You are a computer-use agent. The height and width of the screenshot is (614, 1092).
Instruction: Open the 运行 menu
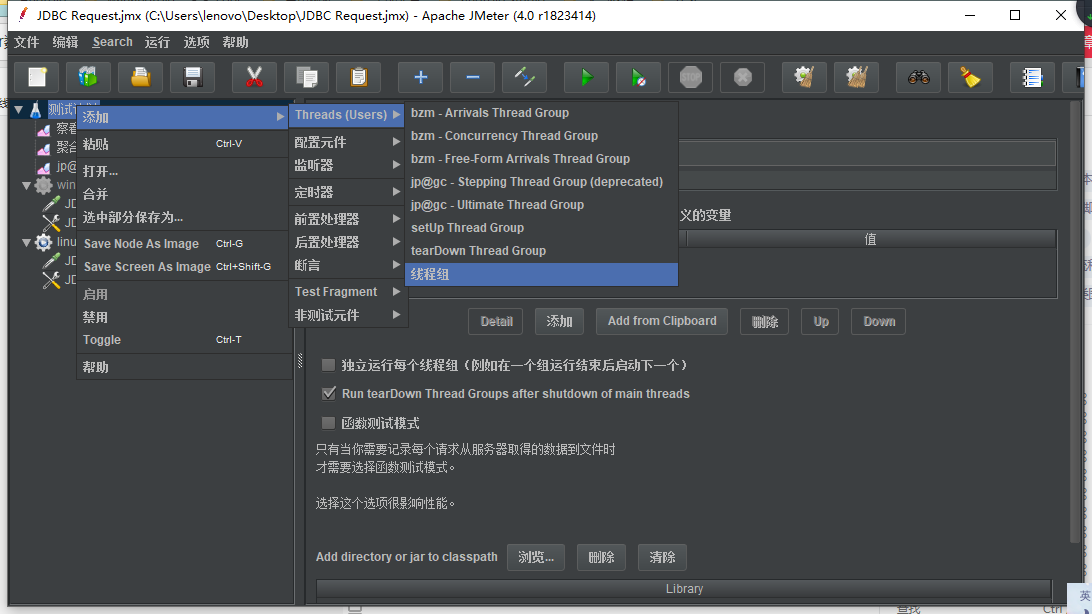pyautogui.click(x=157, y=42)
